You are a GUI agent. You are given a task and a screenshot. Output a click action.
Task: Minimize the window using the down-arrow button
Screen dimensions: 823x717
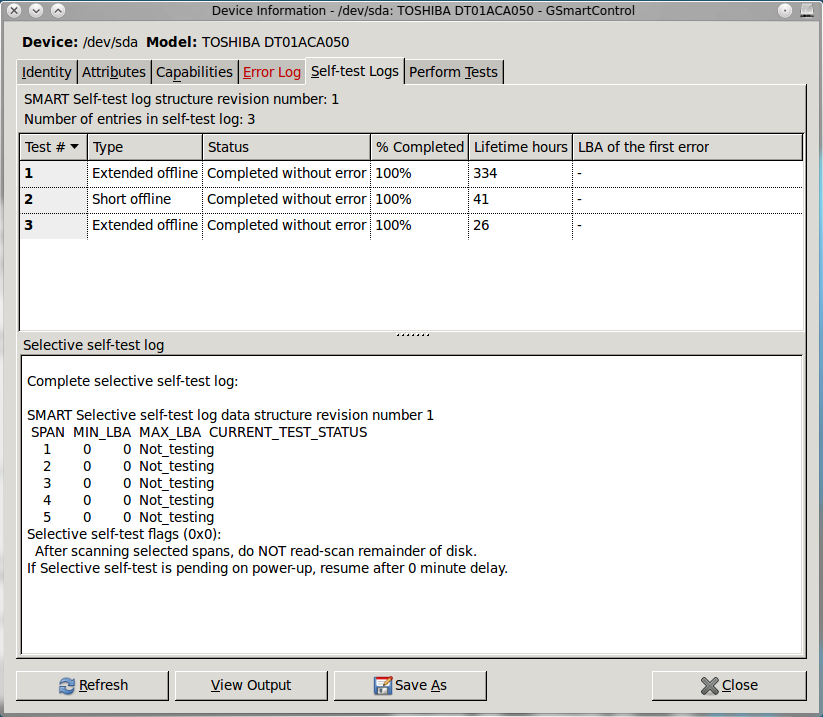coord(36,10)
